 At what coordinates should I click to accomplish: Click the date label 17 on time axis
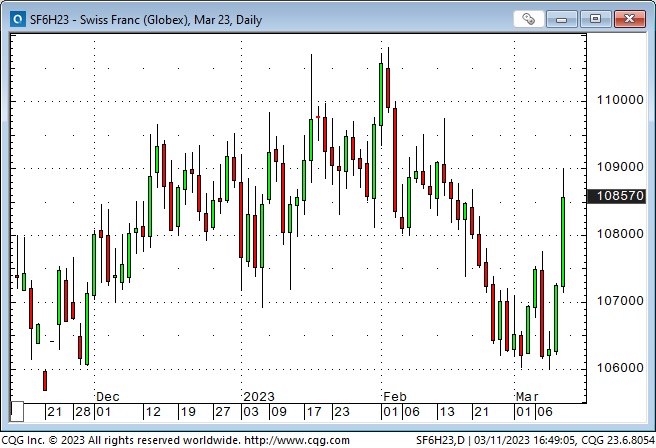314,412
